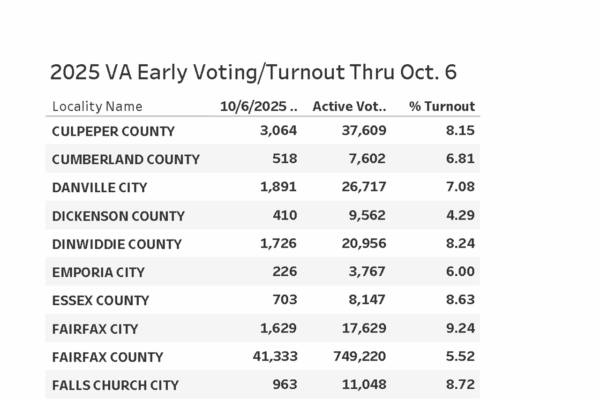
Task: Click the 10/6/2025 column header
Action: (259, 106)
